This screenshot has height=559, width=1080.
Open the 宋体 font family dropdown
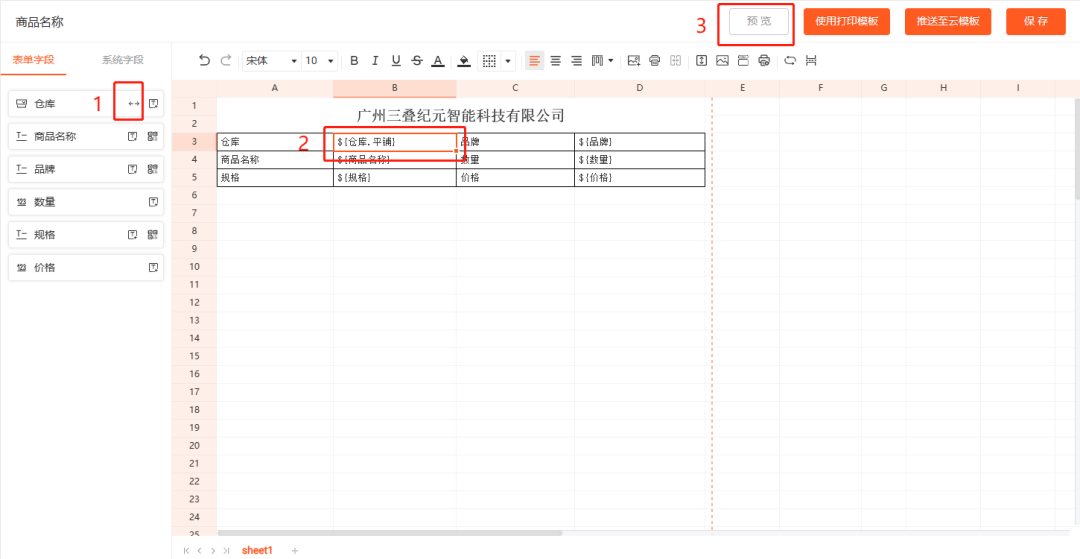(271, 61)
